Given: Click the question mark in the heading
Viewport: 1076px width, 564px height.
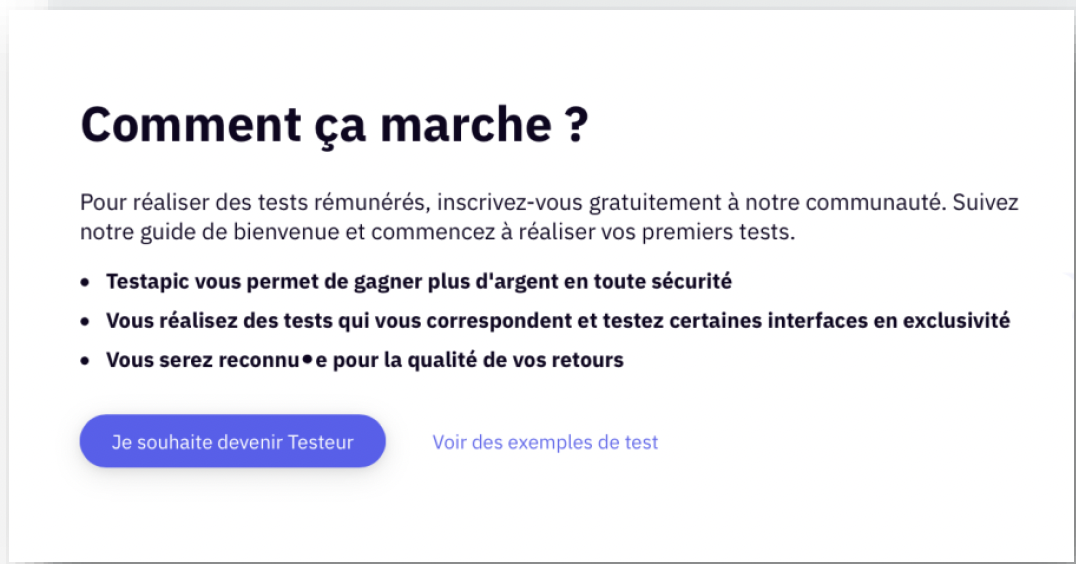Looking at the screenshot, I should 575,125.
